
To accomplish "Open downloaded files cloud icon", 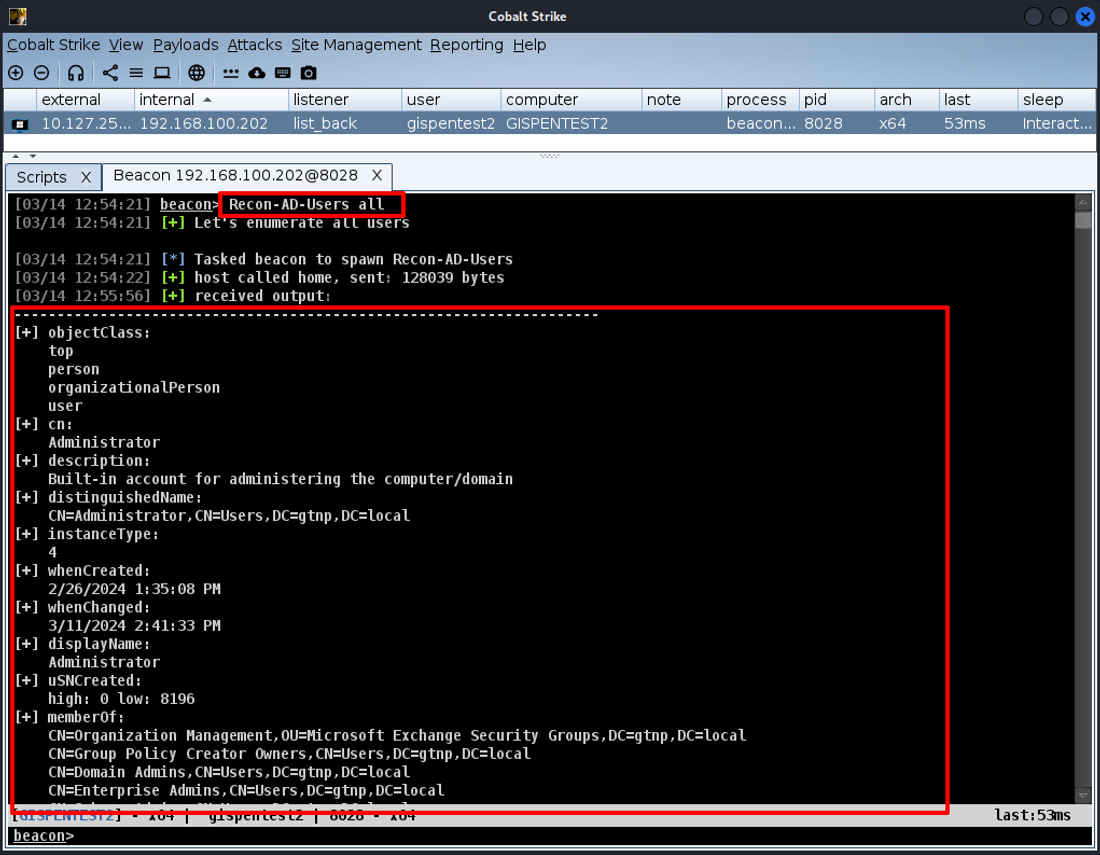I will point(257,73).
